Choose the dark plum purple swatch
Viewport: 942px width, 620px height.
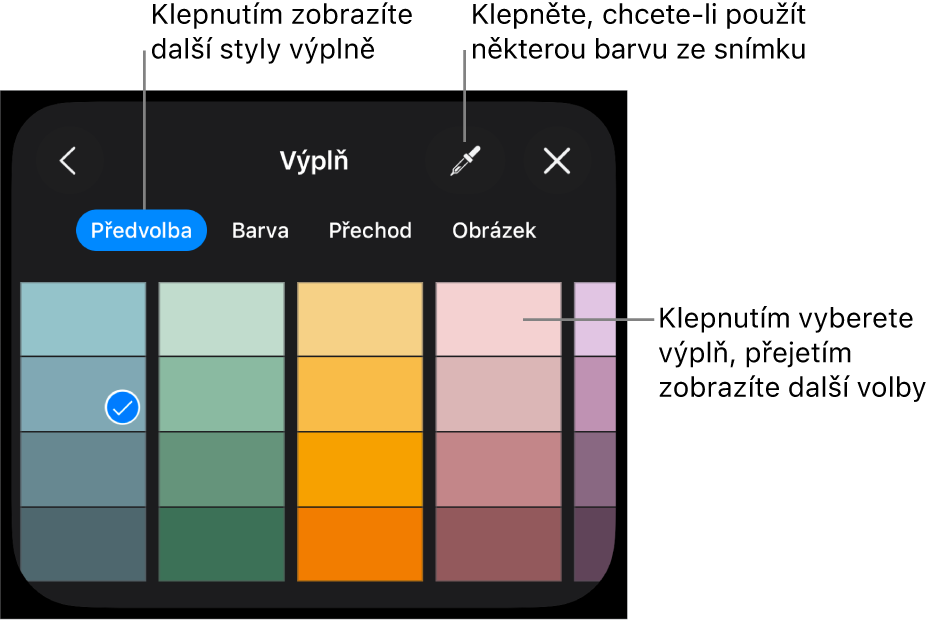[595, 544]
